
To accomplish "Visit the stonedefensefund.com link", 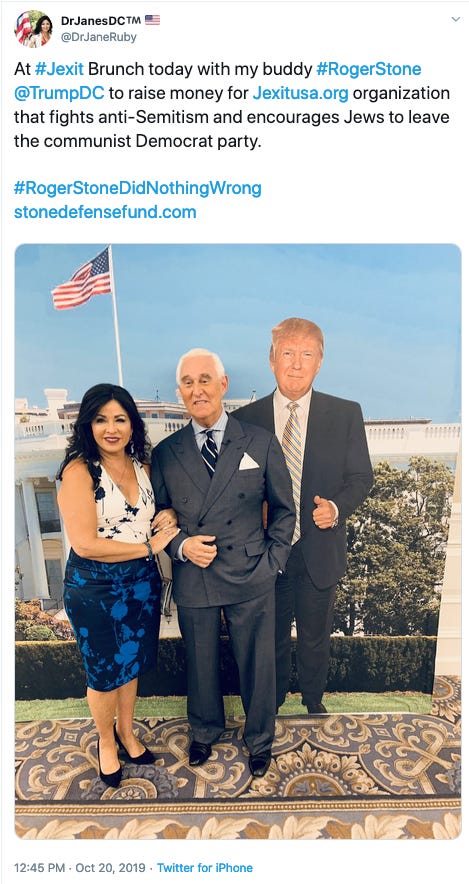I will tap(105, 213).
